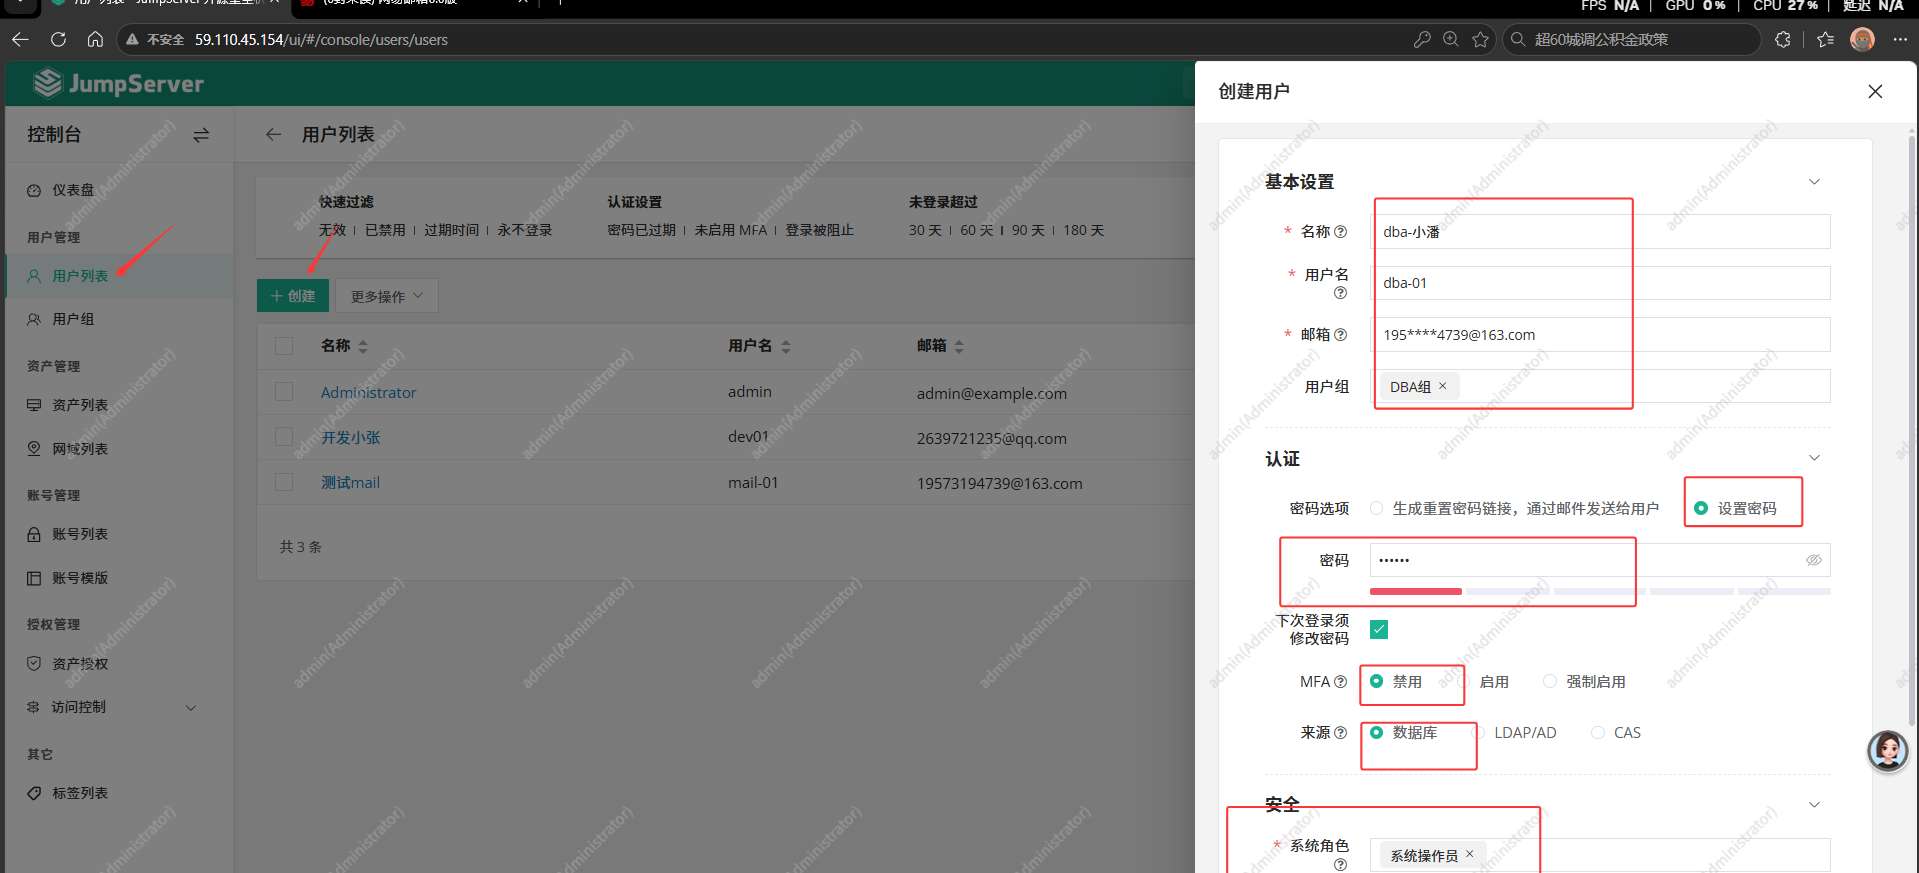The image size is (1919, 873).
Task: Click the 名称 input field
Action: (1600, 231)
